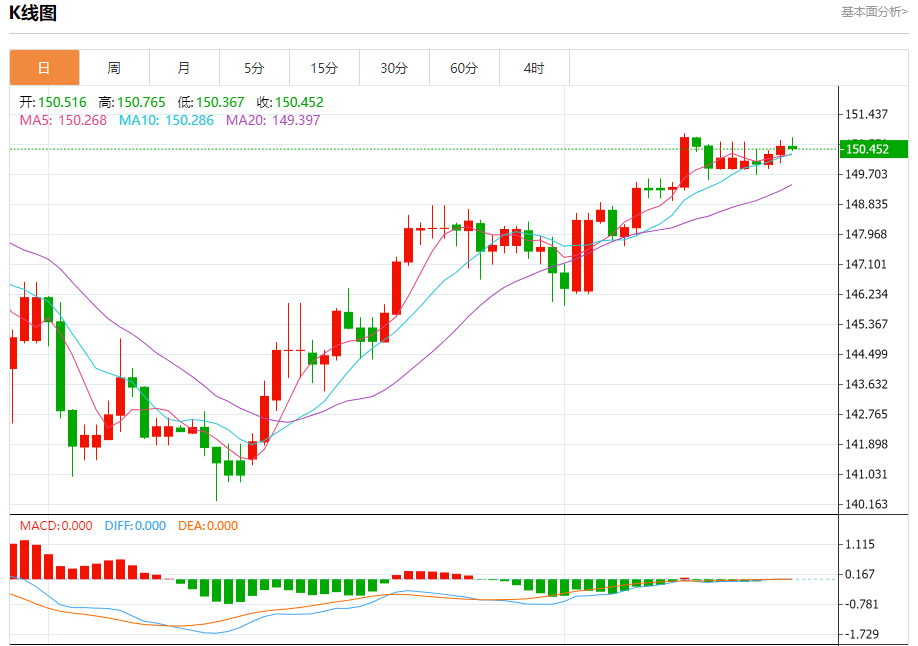Click the 143.632 price axis label

tap(866, 384)
